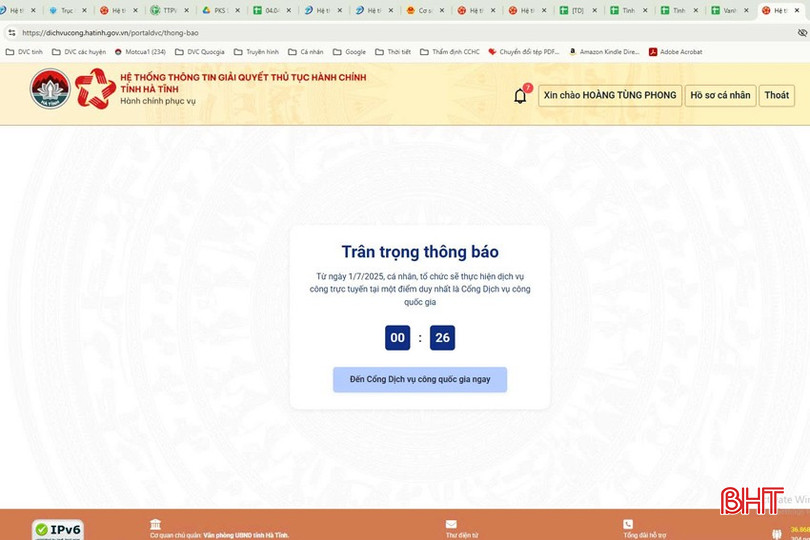The image size is (810, 540).
Task: Switch to the TTPI browser tab
Action: (164, 11)
